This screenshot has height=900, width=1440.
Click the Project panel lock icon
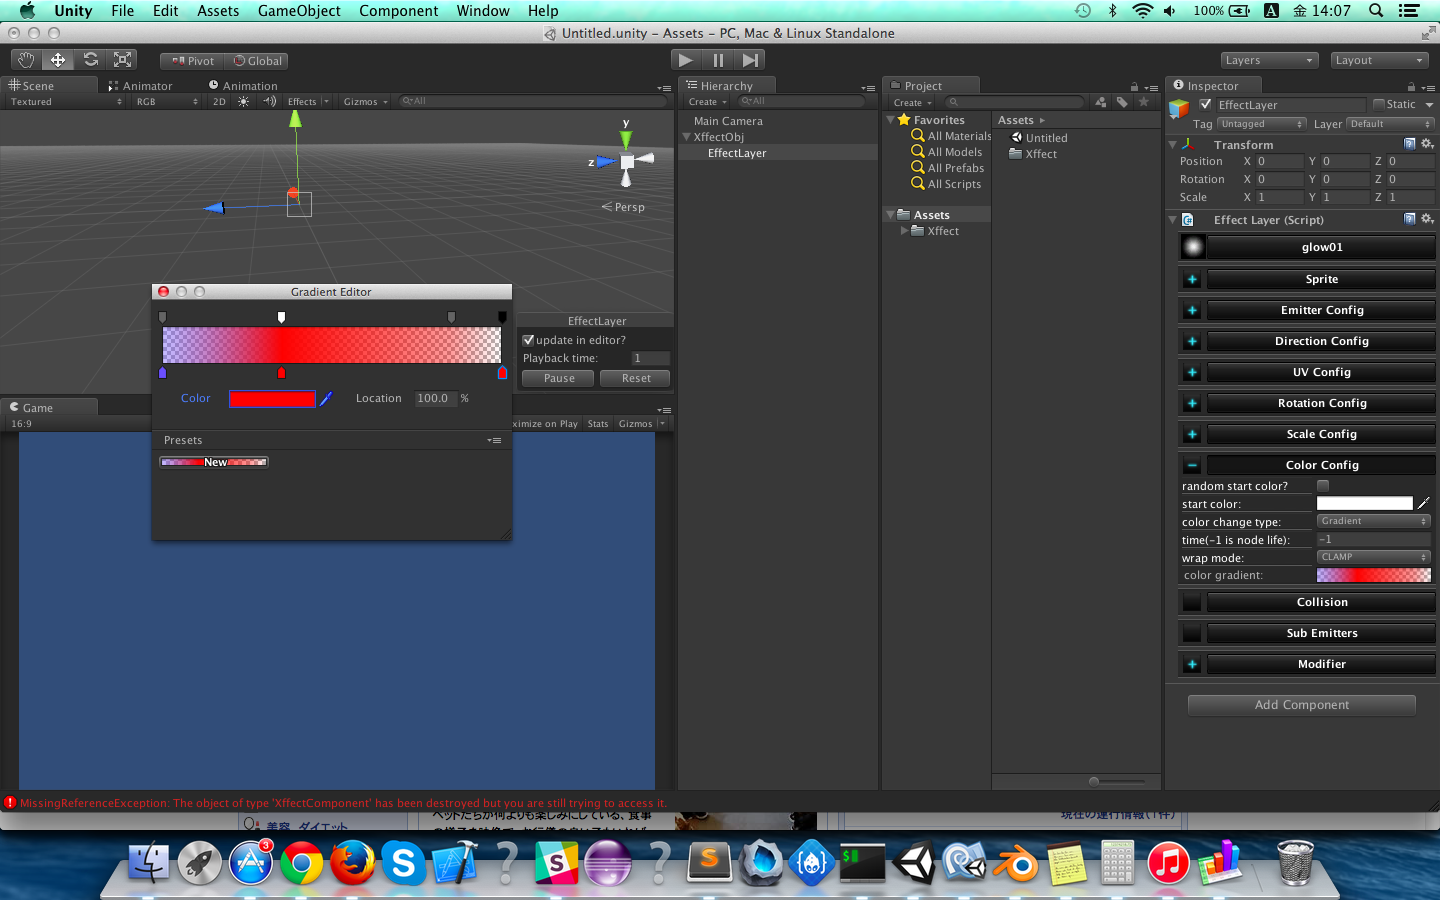pos(1134,87)
